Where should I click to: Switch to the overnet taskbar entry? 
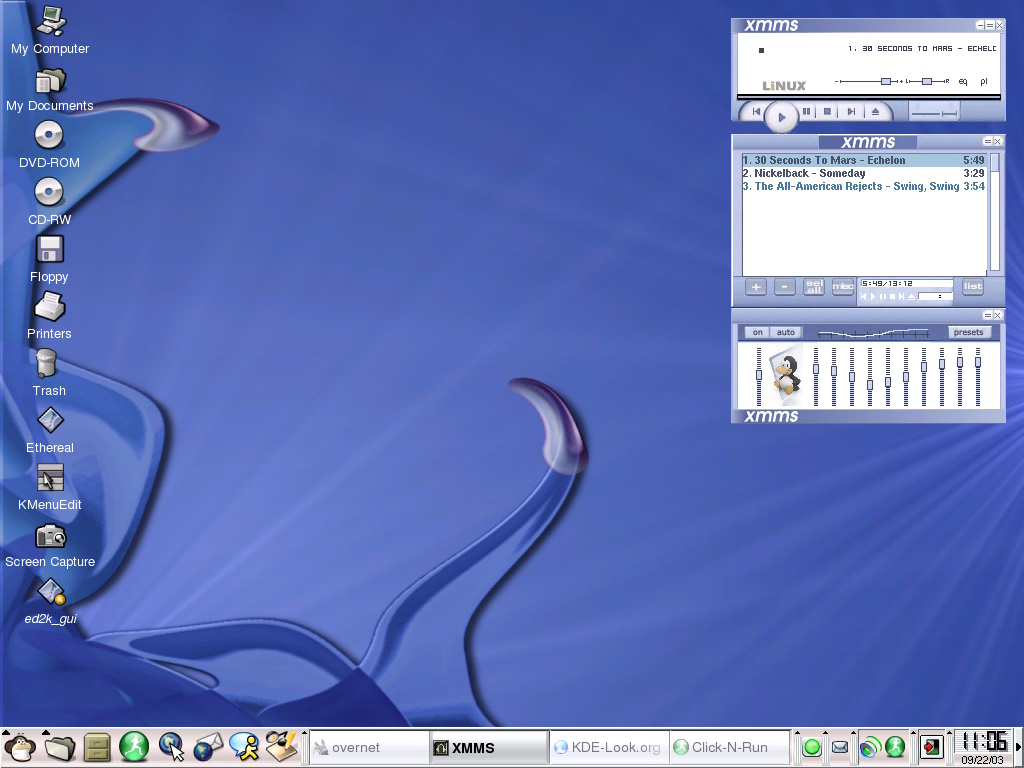(x=369, y=747)
